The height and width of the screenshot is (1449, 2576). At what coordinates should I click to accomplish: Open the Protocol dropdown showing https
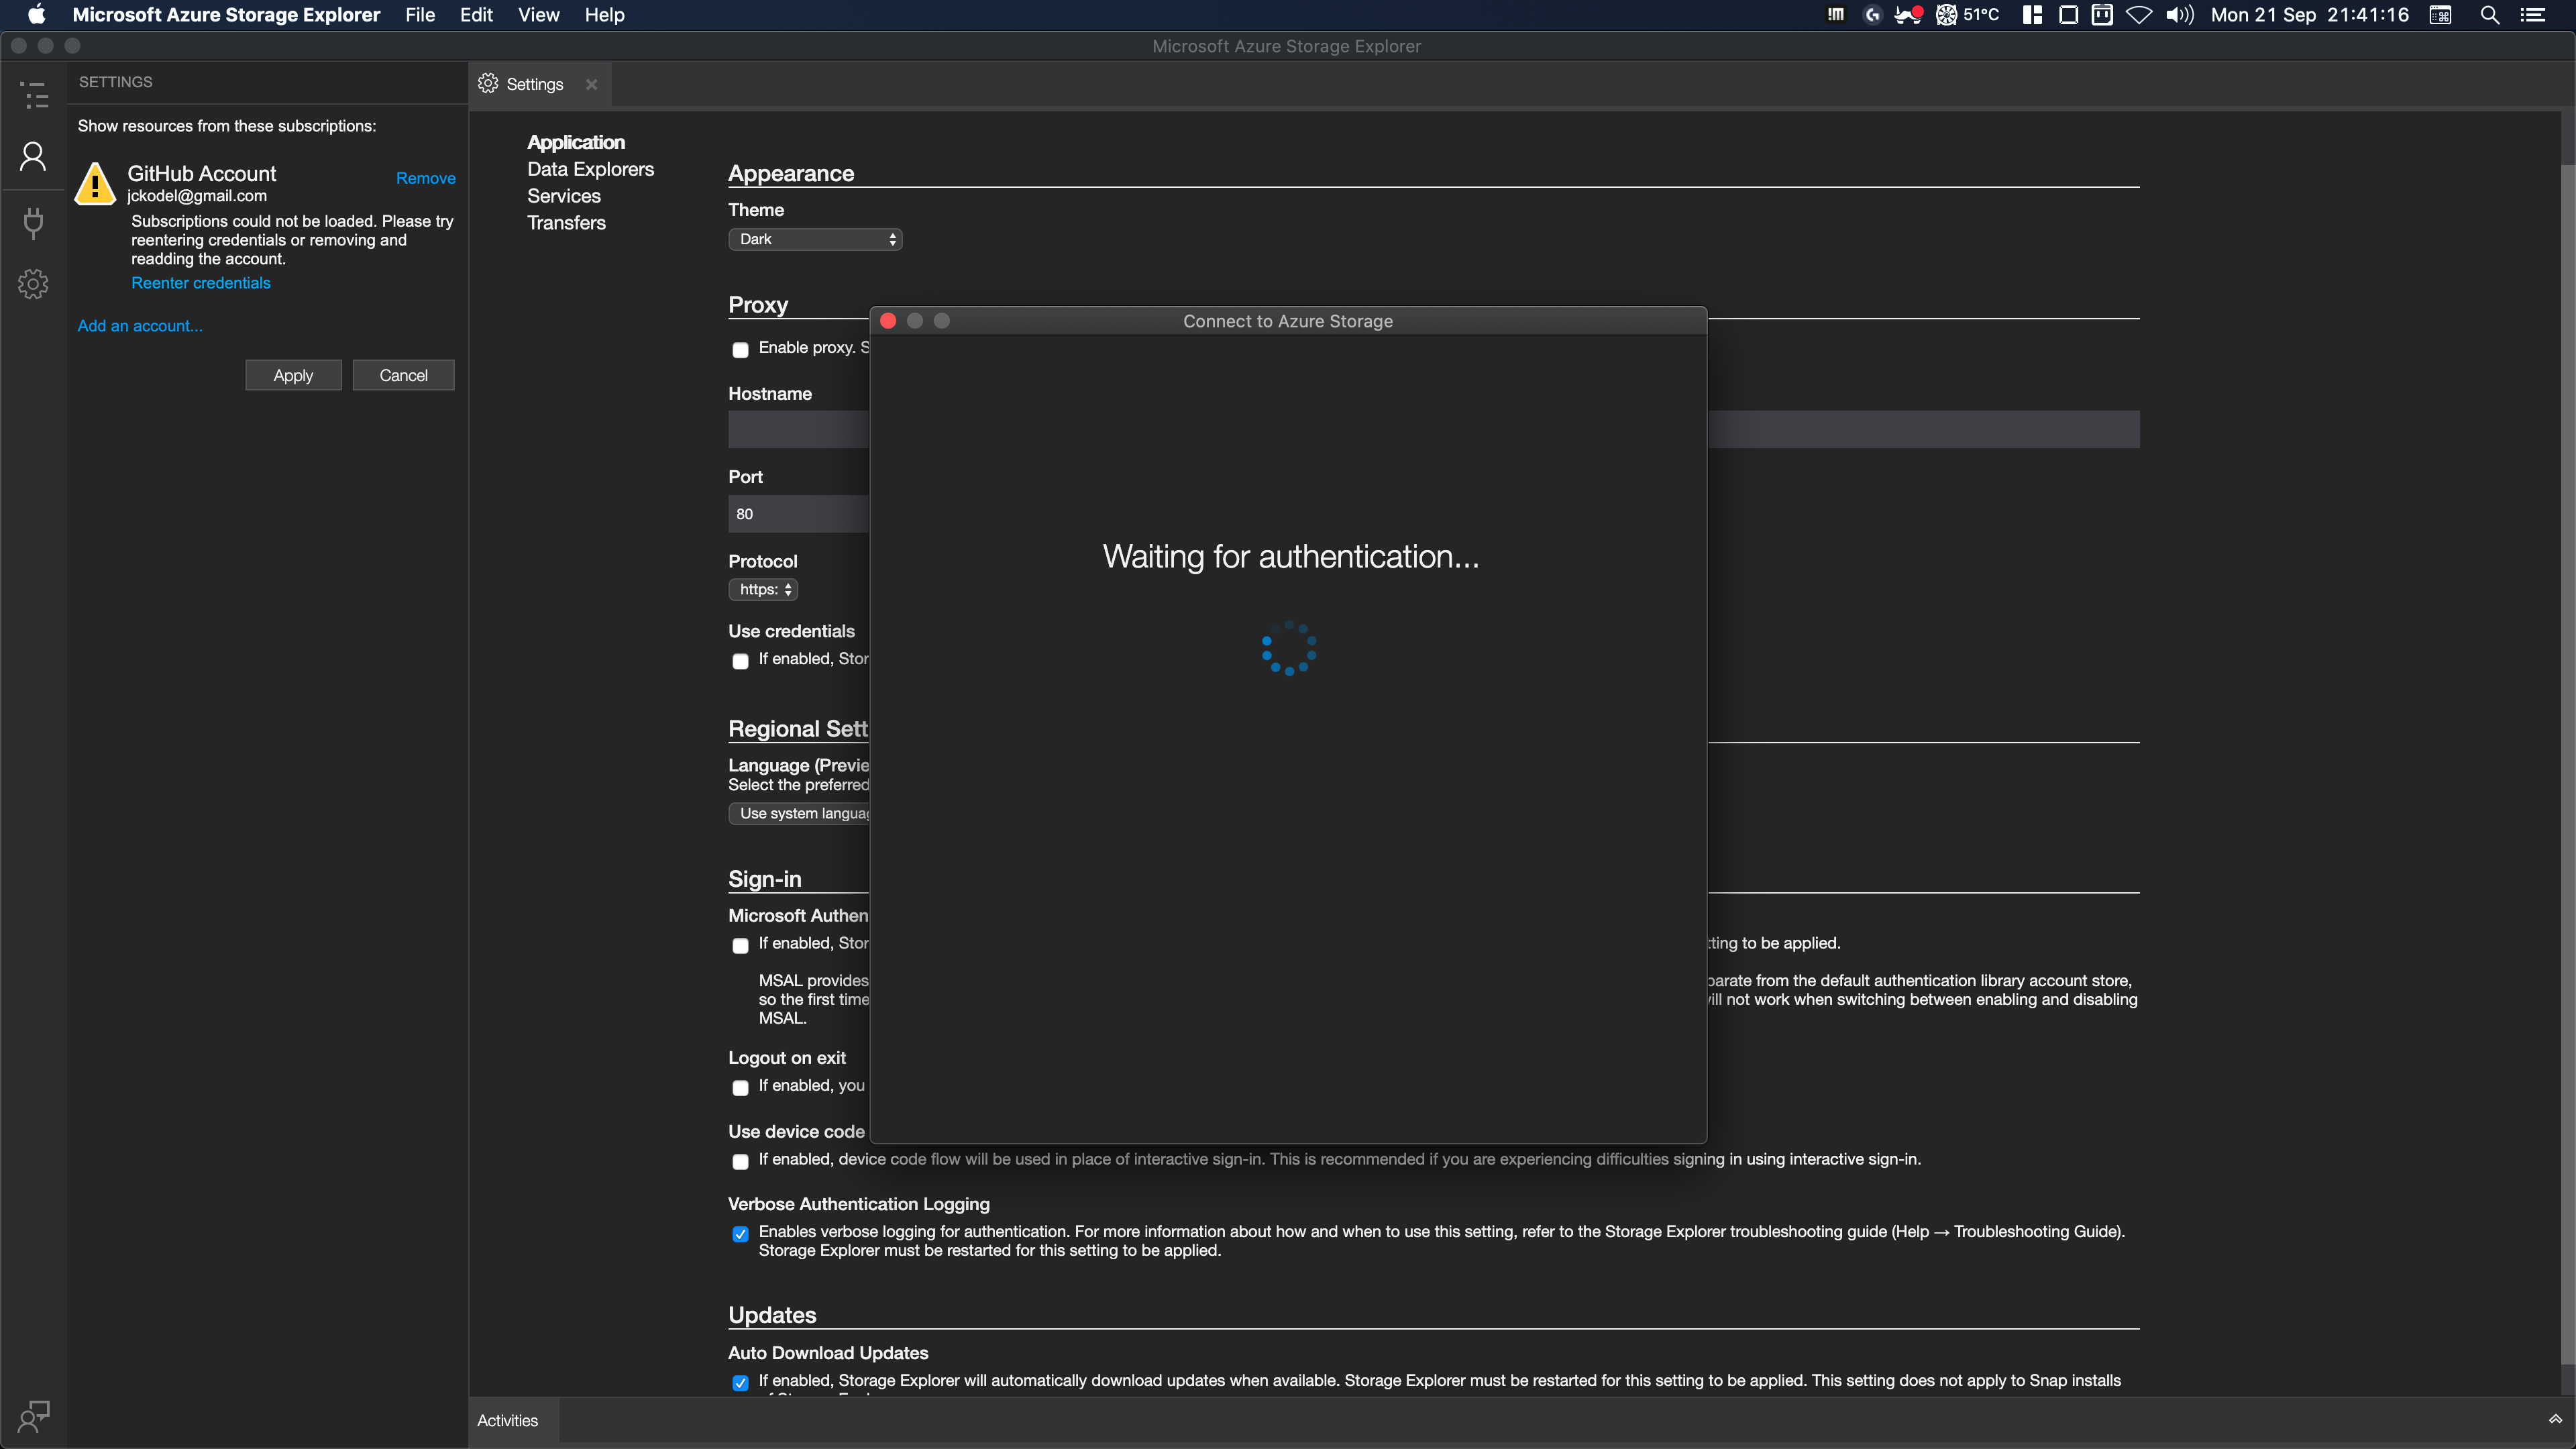[762, 589]
